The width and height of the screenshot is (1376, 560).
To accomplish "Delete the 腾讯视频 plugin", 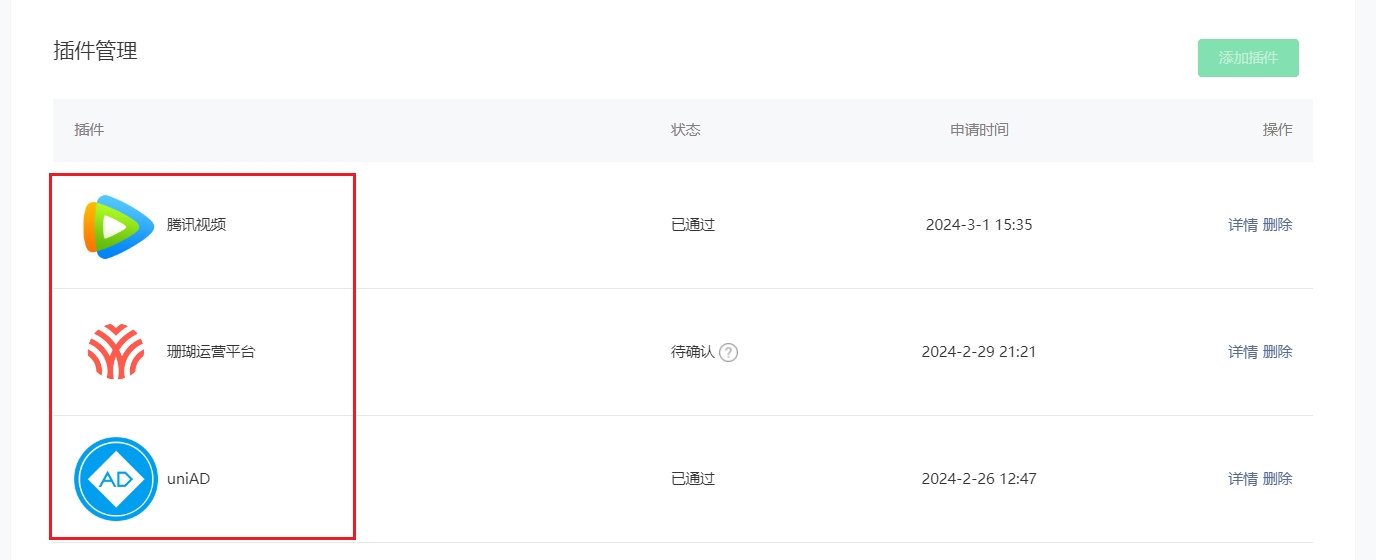I will [1278, 225].
